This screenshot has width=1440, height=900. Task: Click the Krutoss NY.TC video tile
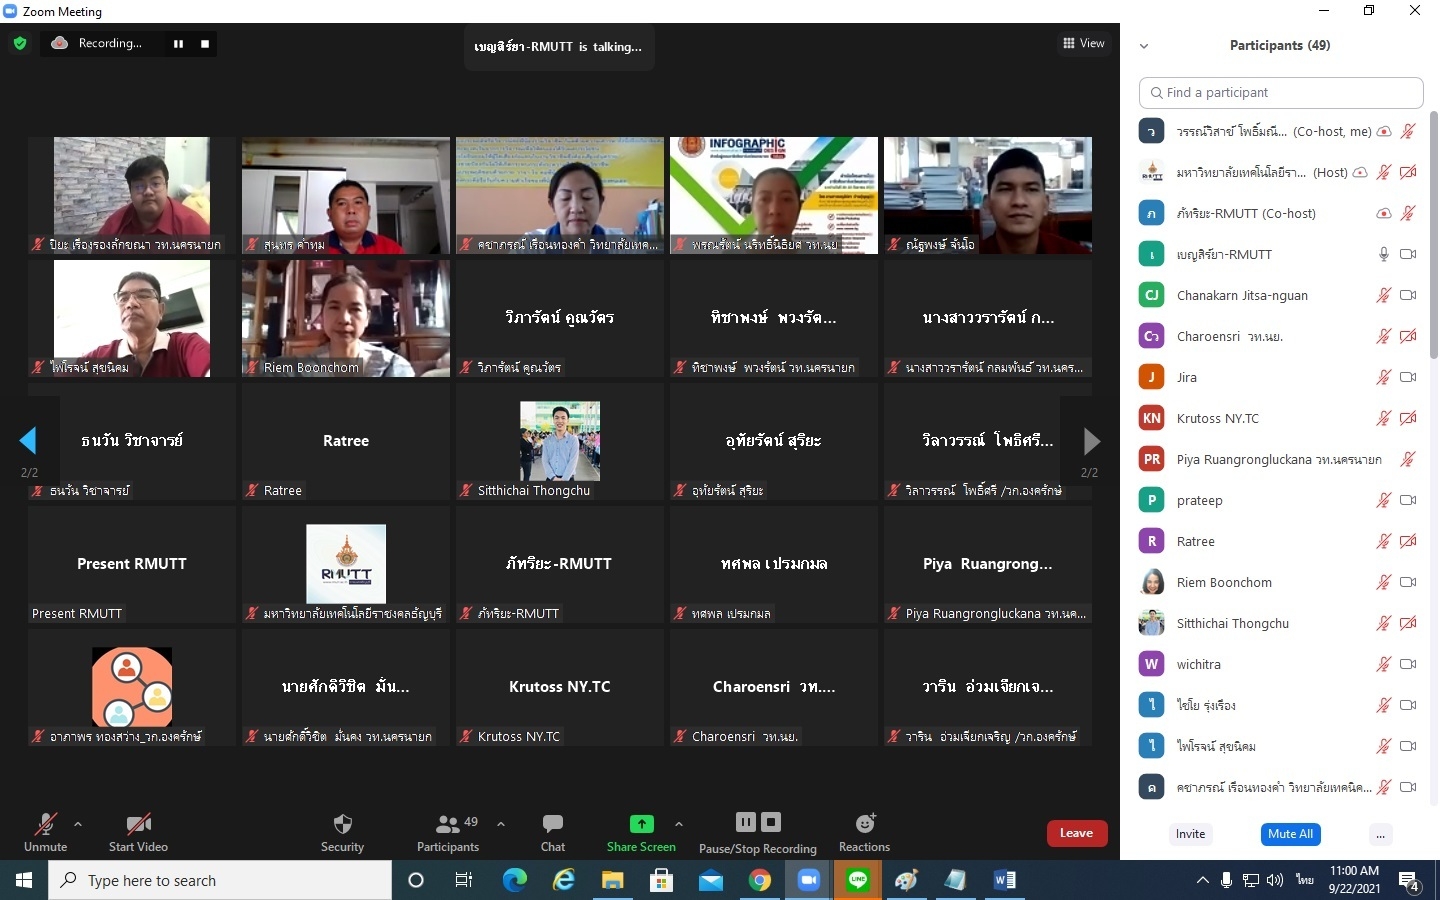click(x=560, y=687)
